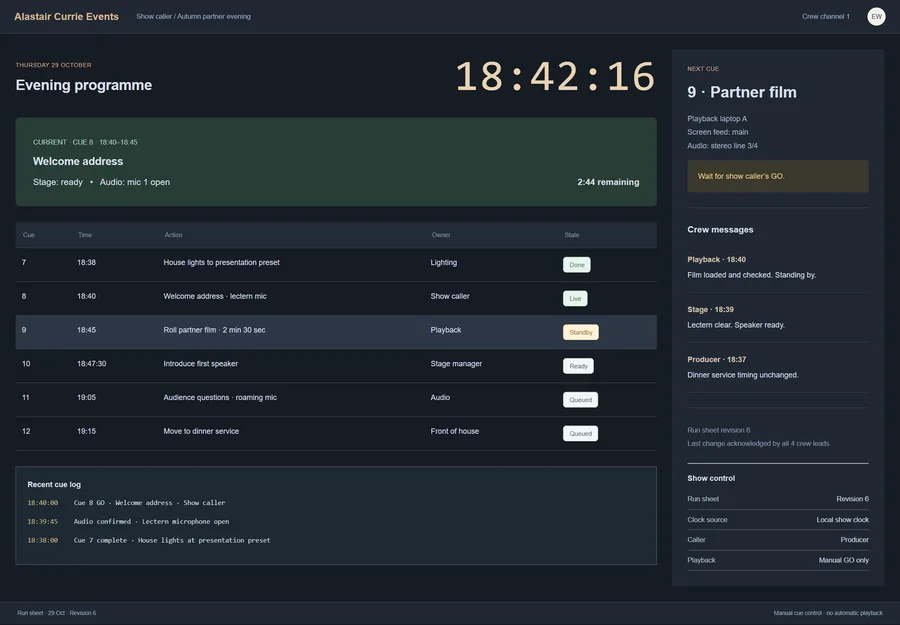The image size is (900, 625).
Task: Click the 18:42:16 show clock
Action: (x=555, y=76)
